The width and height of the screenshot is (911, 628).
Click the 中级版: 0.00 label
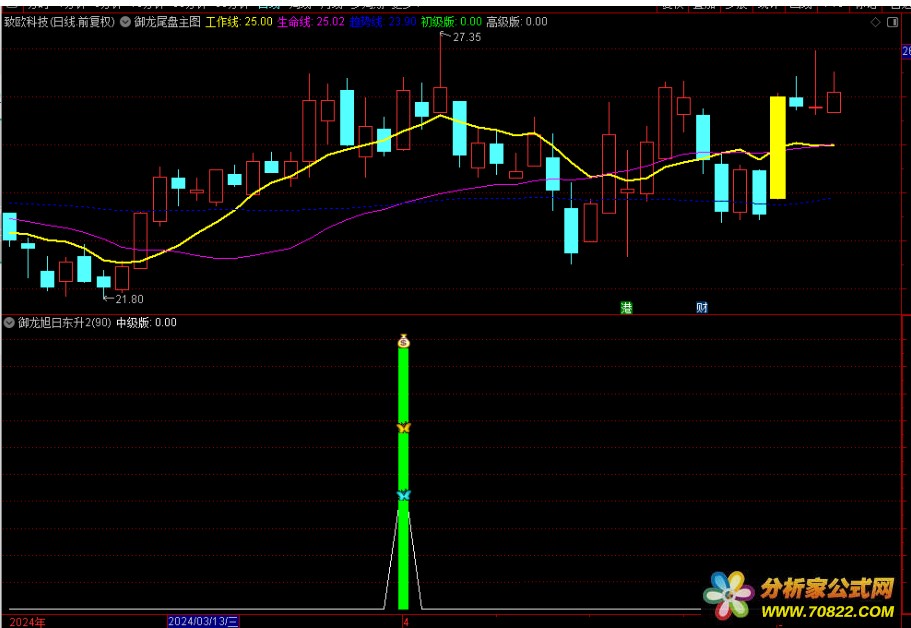147,323
